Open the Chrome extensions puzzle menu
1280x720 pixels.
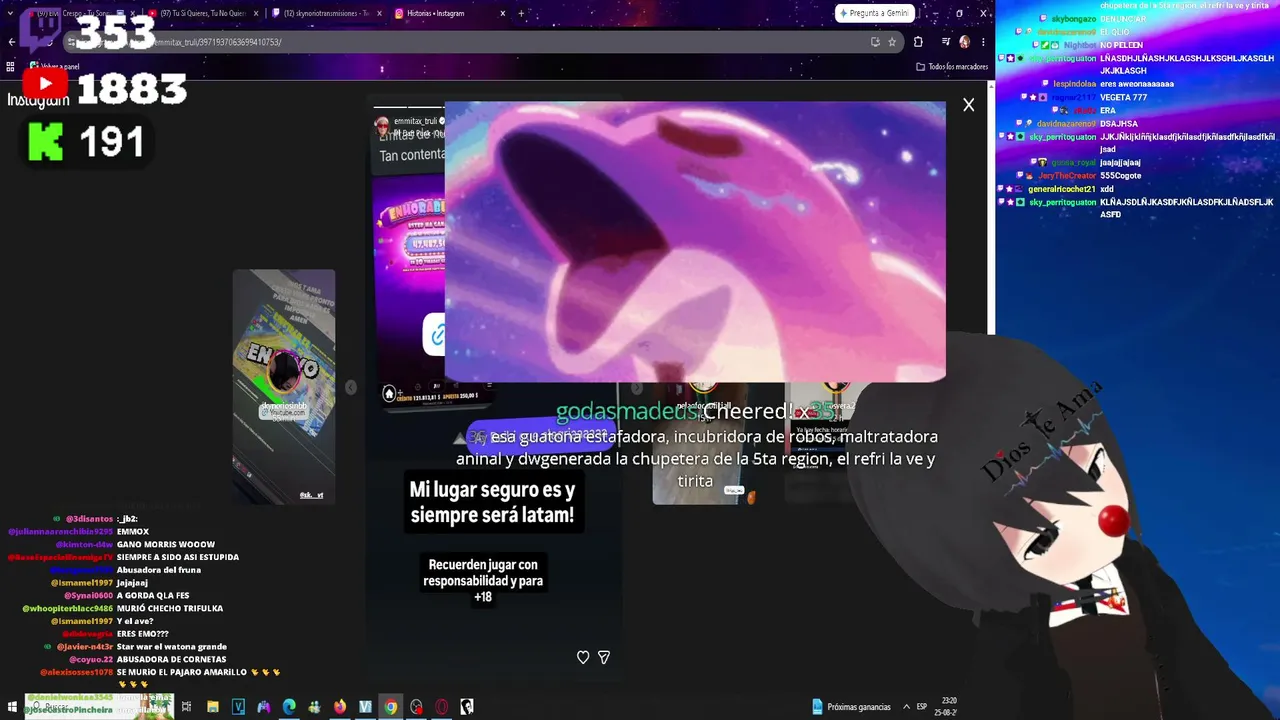click(918, 42)
